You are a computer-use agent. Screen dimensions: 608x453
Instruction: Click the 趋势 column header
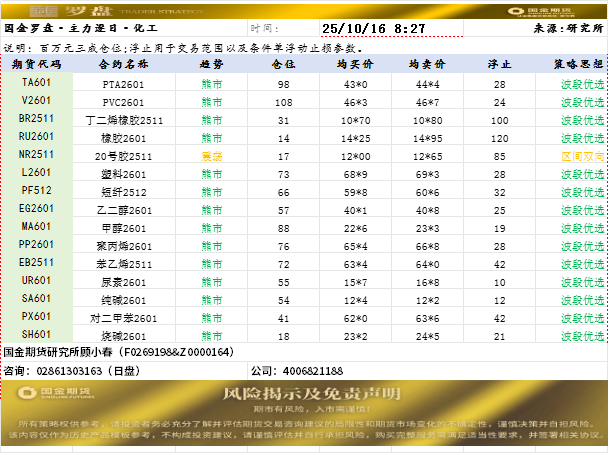coord(212,64)
